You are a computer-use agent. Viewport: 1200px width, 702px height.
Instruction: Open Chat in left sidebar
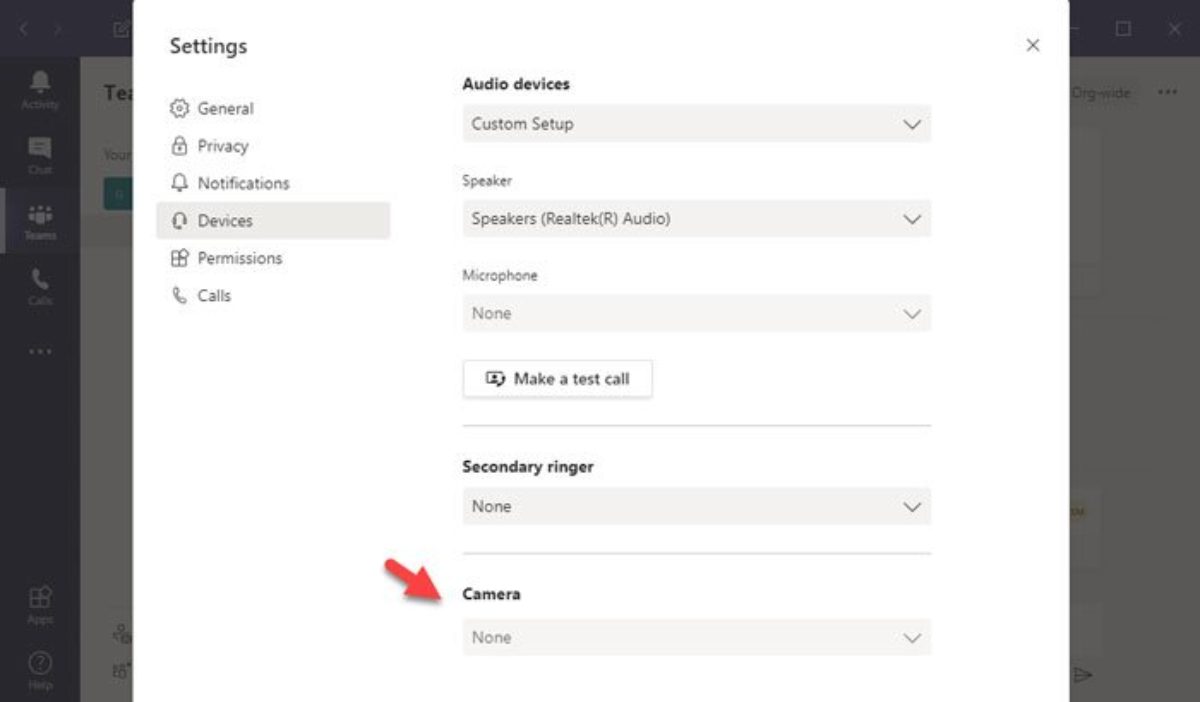pyautogui.click(x=40, y=154)
